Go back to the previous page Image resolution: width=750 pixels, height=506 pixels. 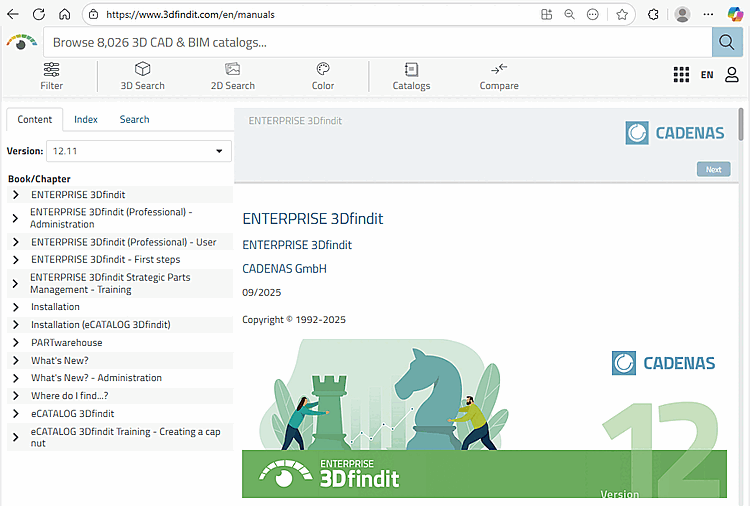(x=13, y=14)
